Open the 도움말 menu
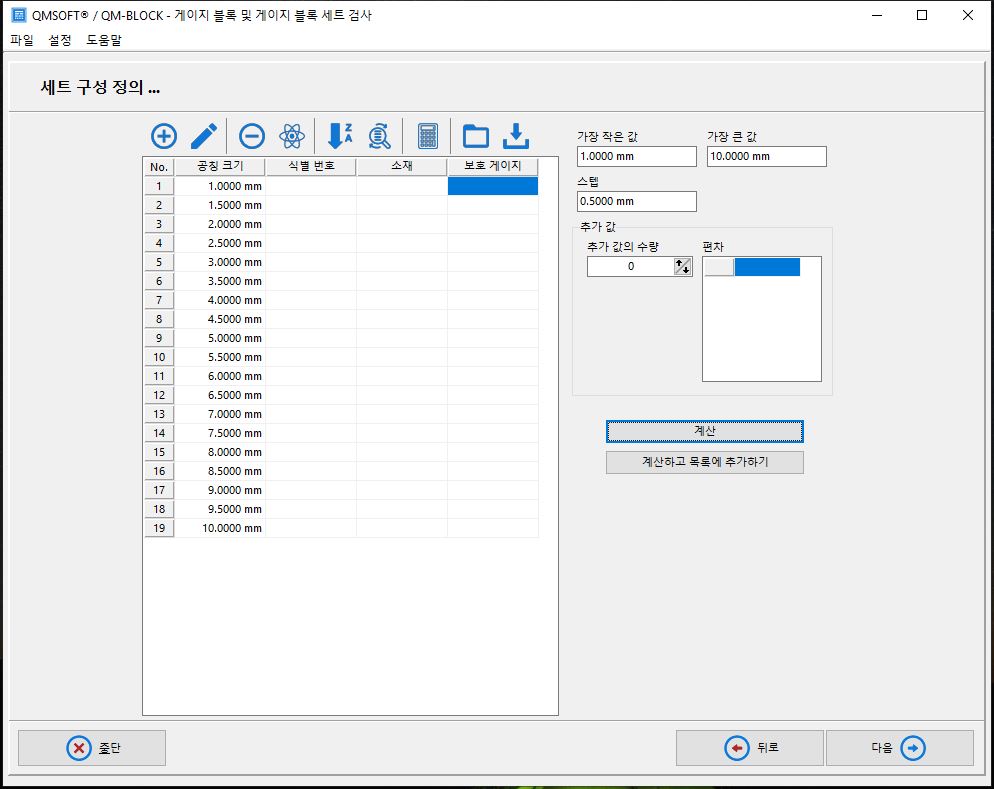 click(104, 40)
